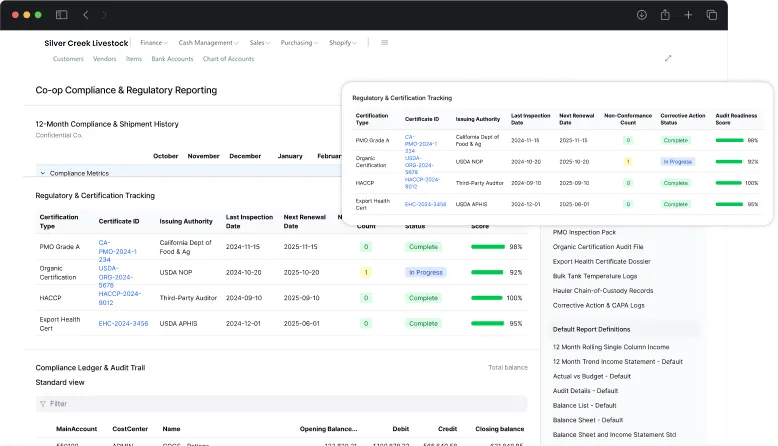Go back using the browser back arrow
Viewport: 778px width, 446px height.
click(x=86, y=15)
